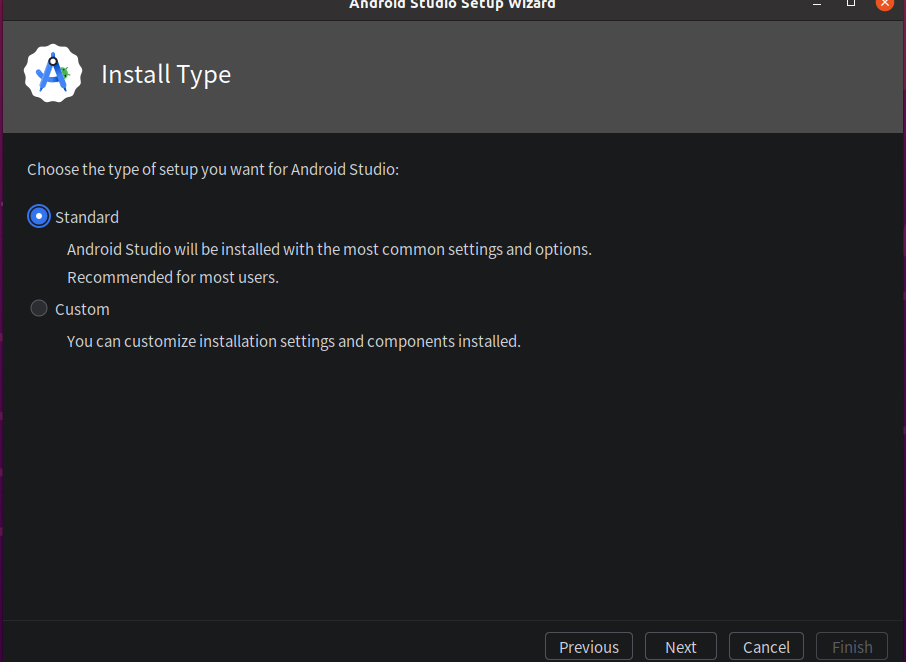
Task: Minimize the Setup Wizard window
Action: tap(817, 4)
